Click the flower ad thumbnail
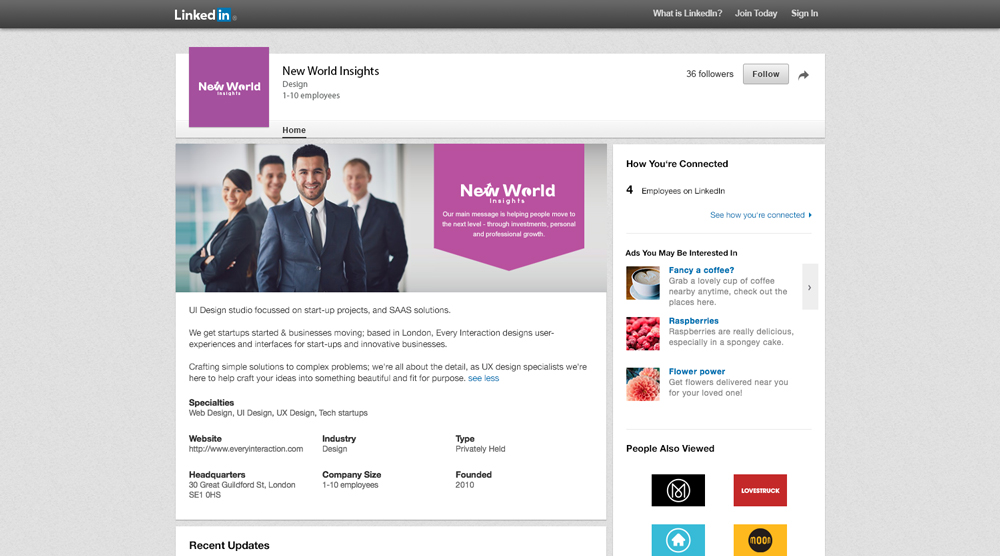The height and width of the screenshot is (556, 1000). pos(643,384)
